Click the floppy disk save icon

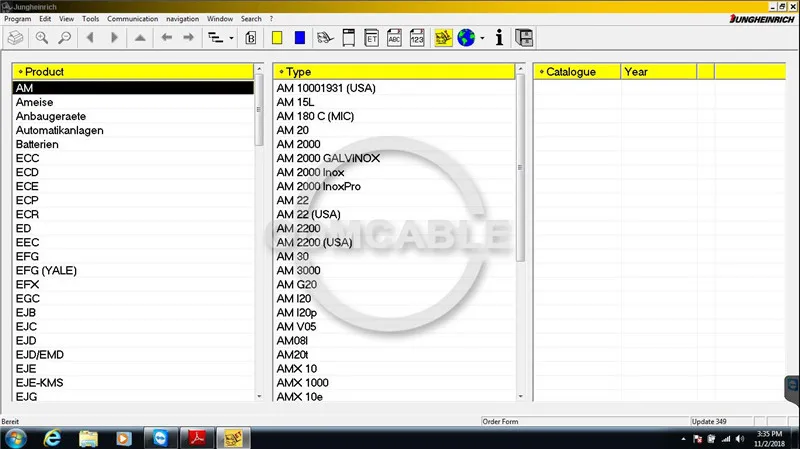coord(524,38)
